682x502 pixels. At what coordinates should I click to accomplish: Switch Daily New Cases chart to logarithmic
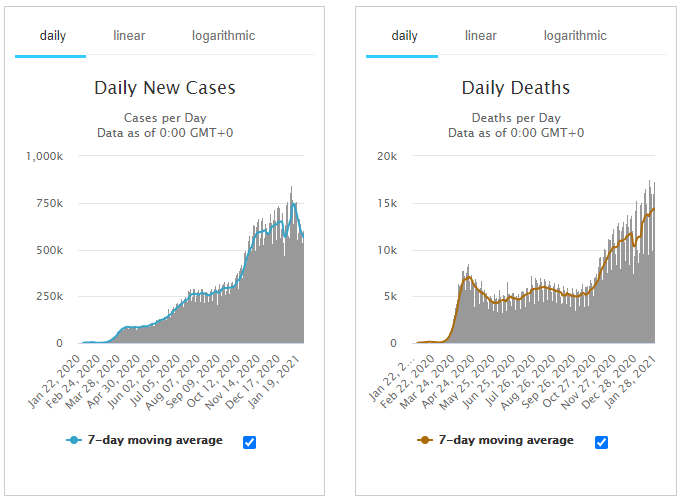[223, 36]
